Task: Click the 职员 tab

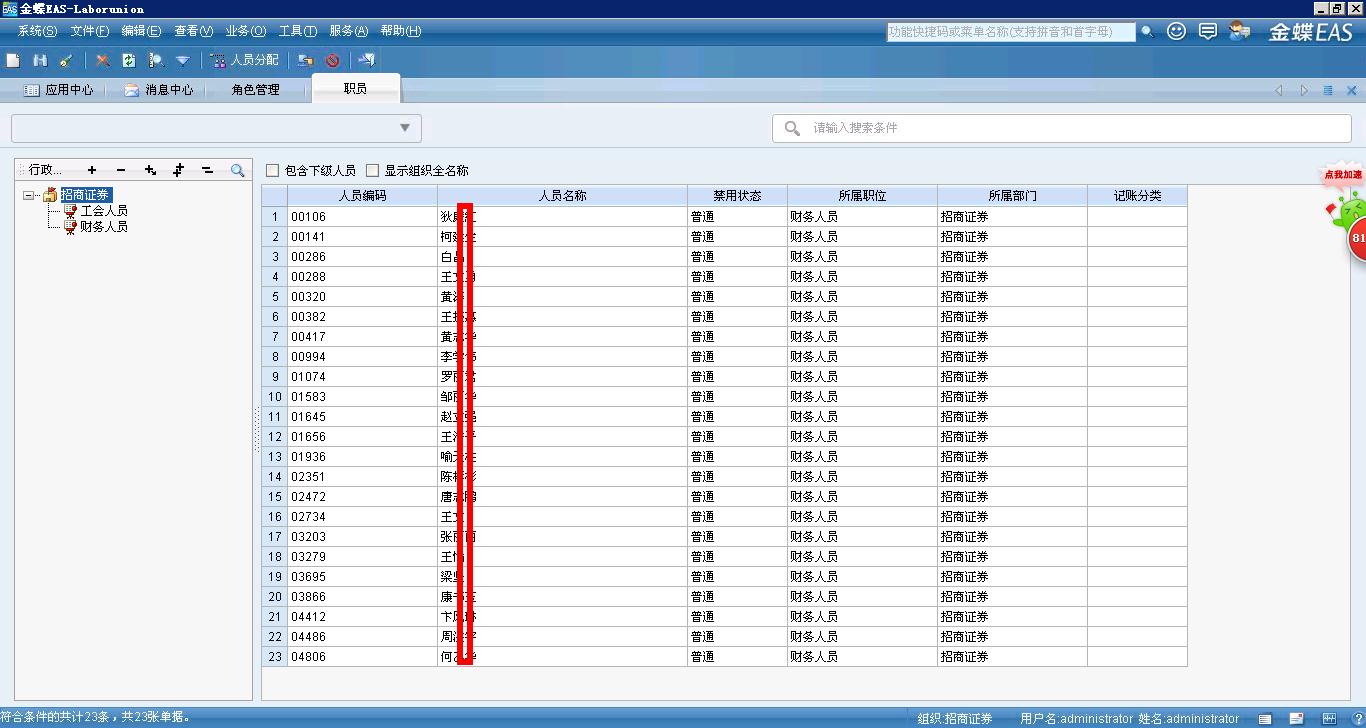Action: [x=356, y=89]
